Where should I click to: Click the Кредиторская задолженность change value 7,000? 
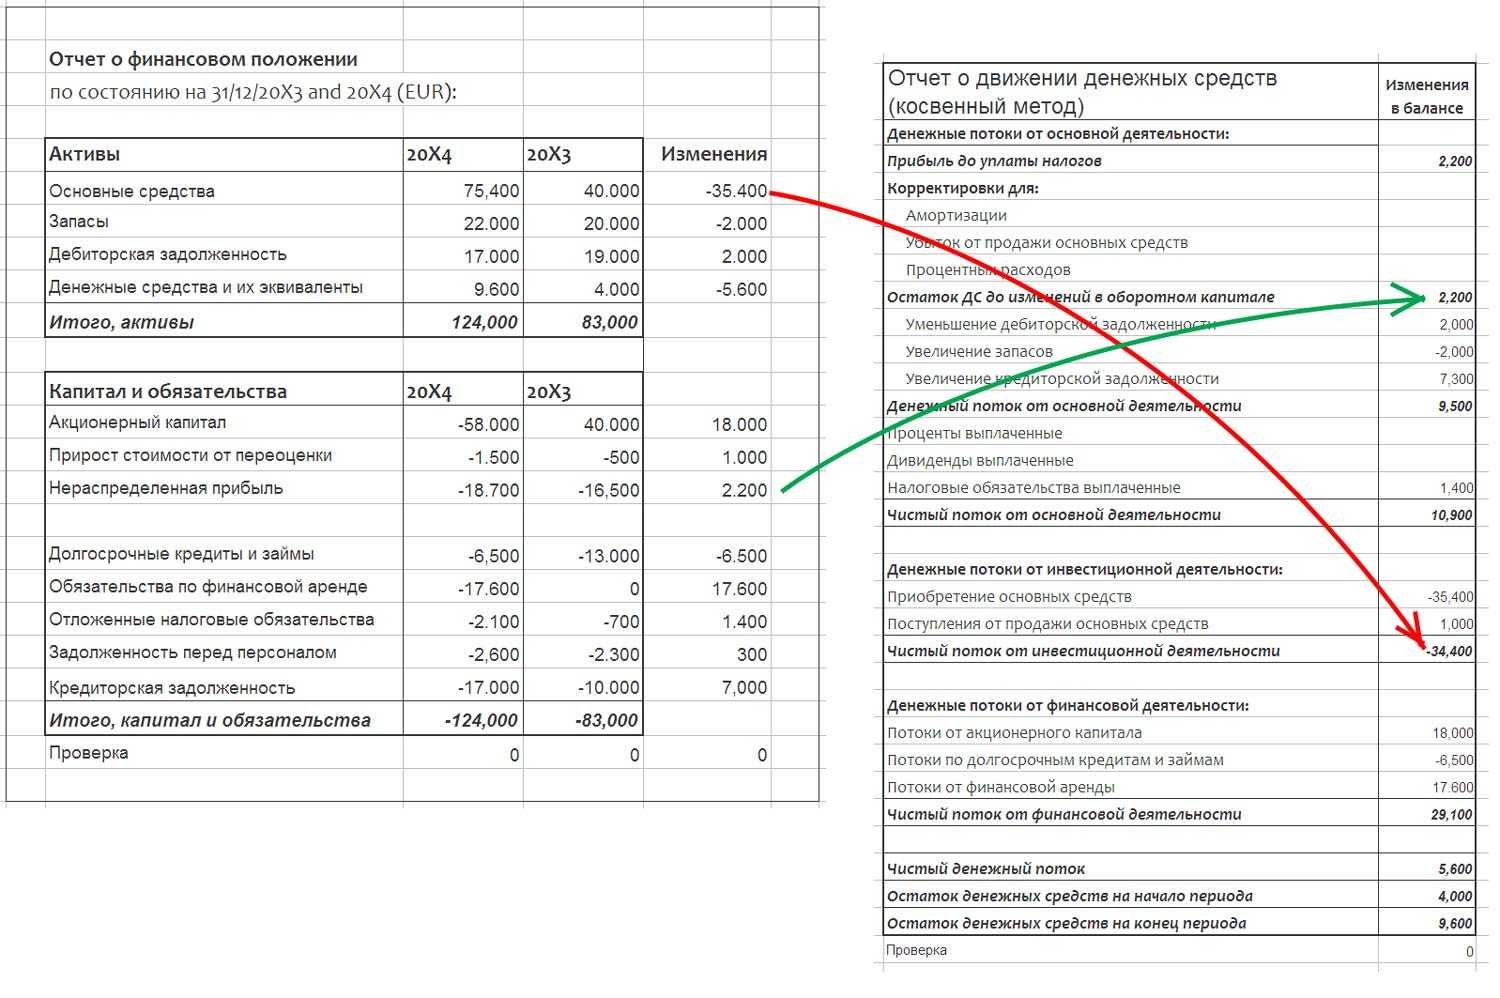744,687
